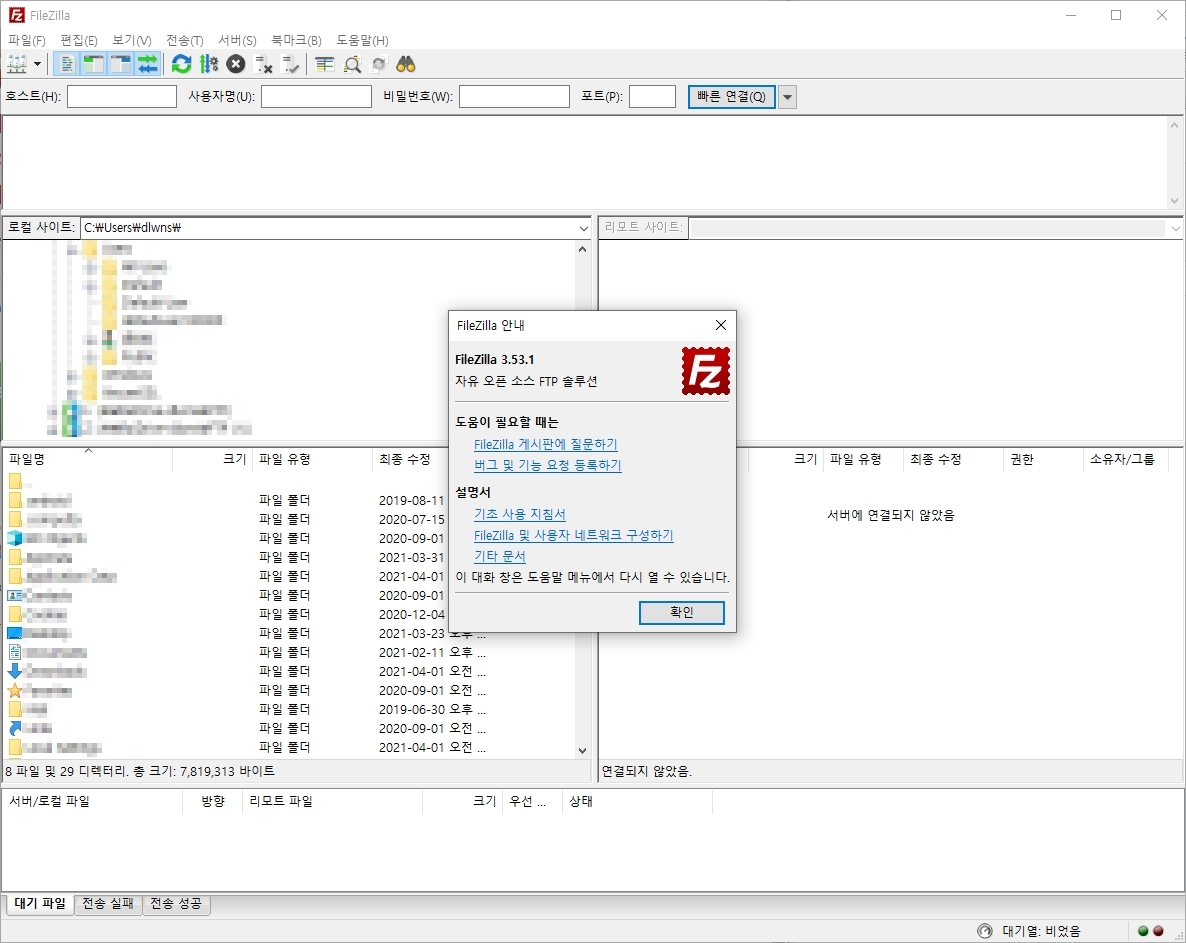1186x943 pixels.
Task: Click the 호스트(H) input field
Action: click(122, 97)
